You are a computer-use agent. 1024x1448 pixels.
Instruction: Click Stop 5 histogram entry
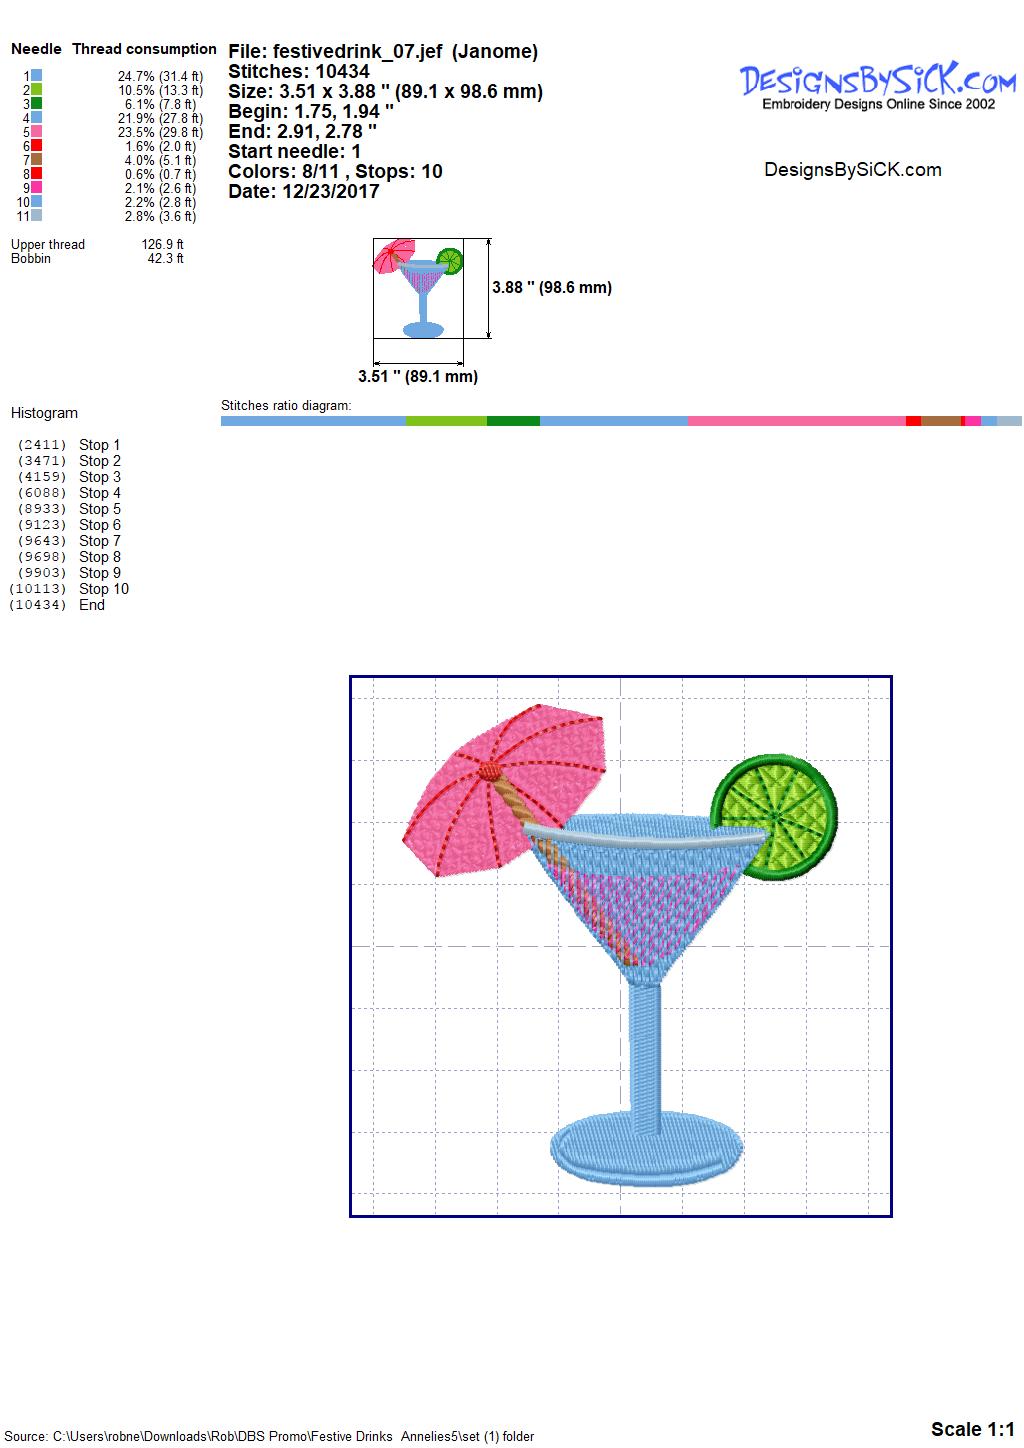[x=99, y=509]
